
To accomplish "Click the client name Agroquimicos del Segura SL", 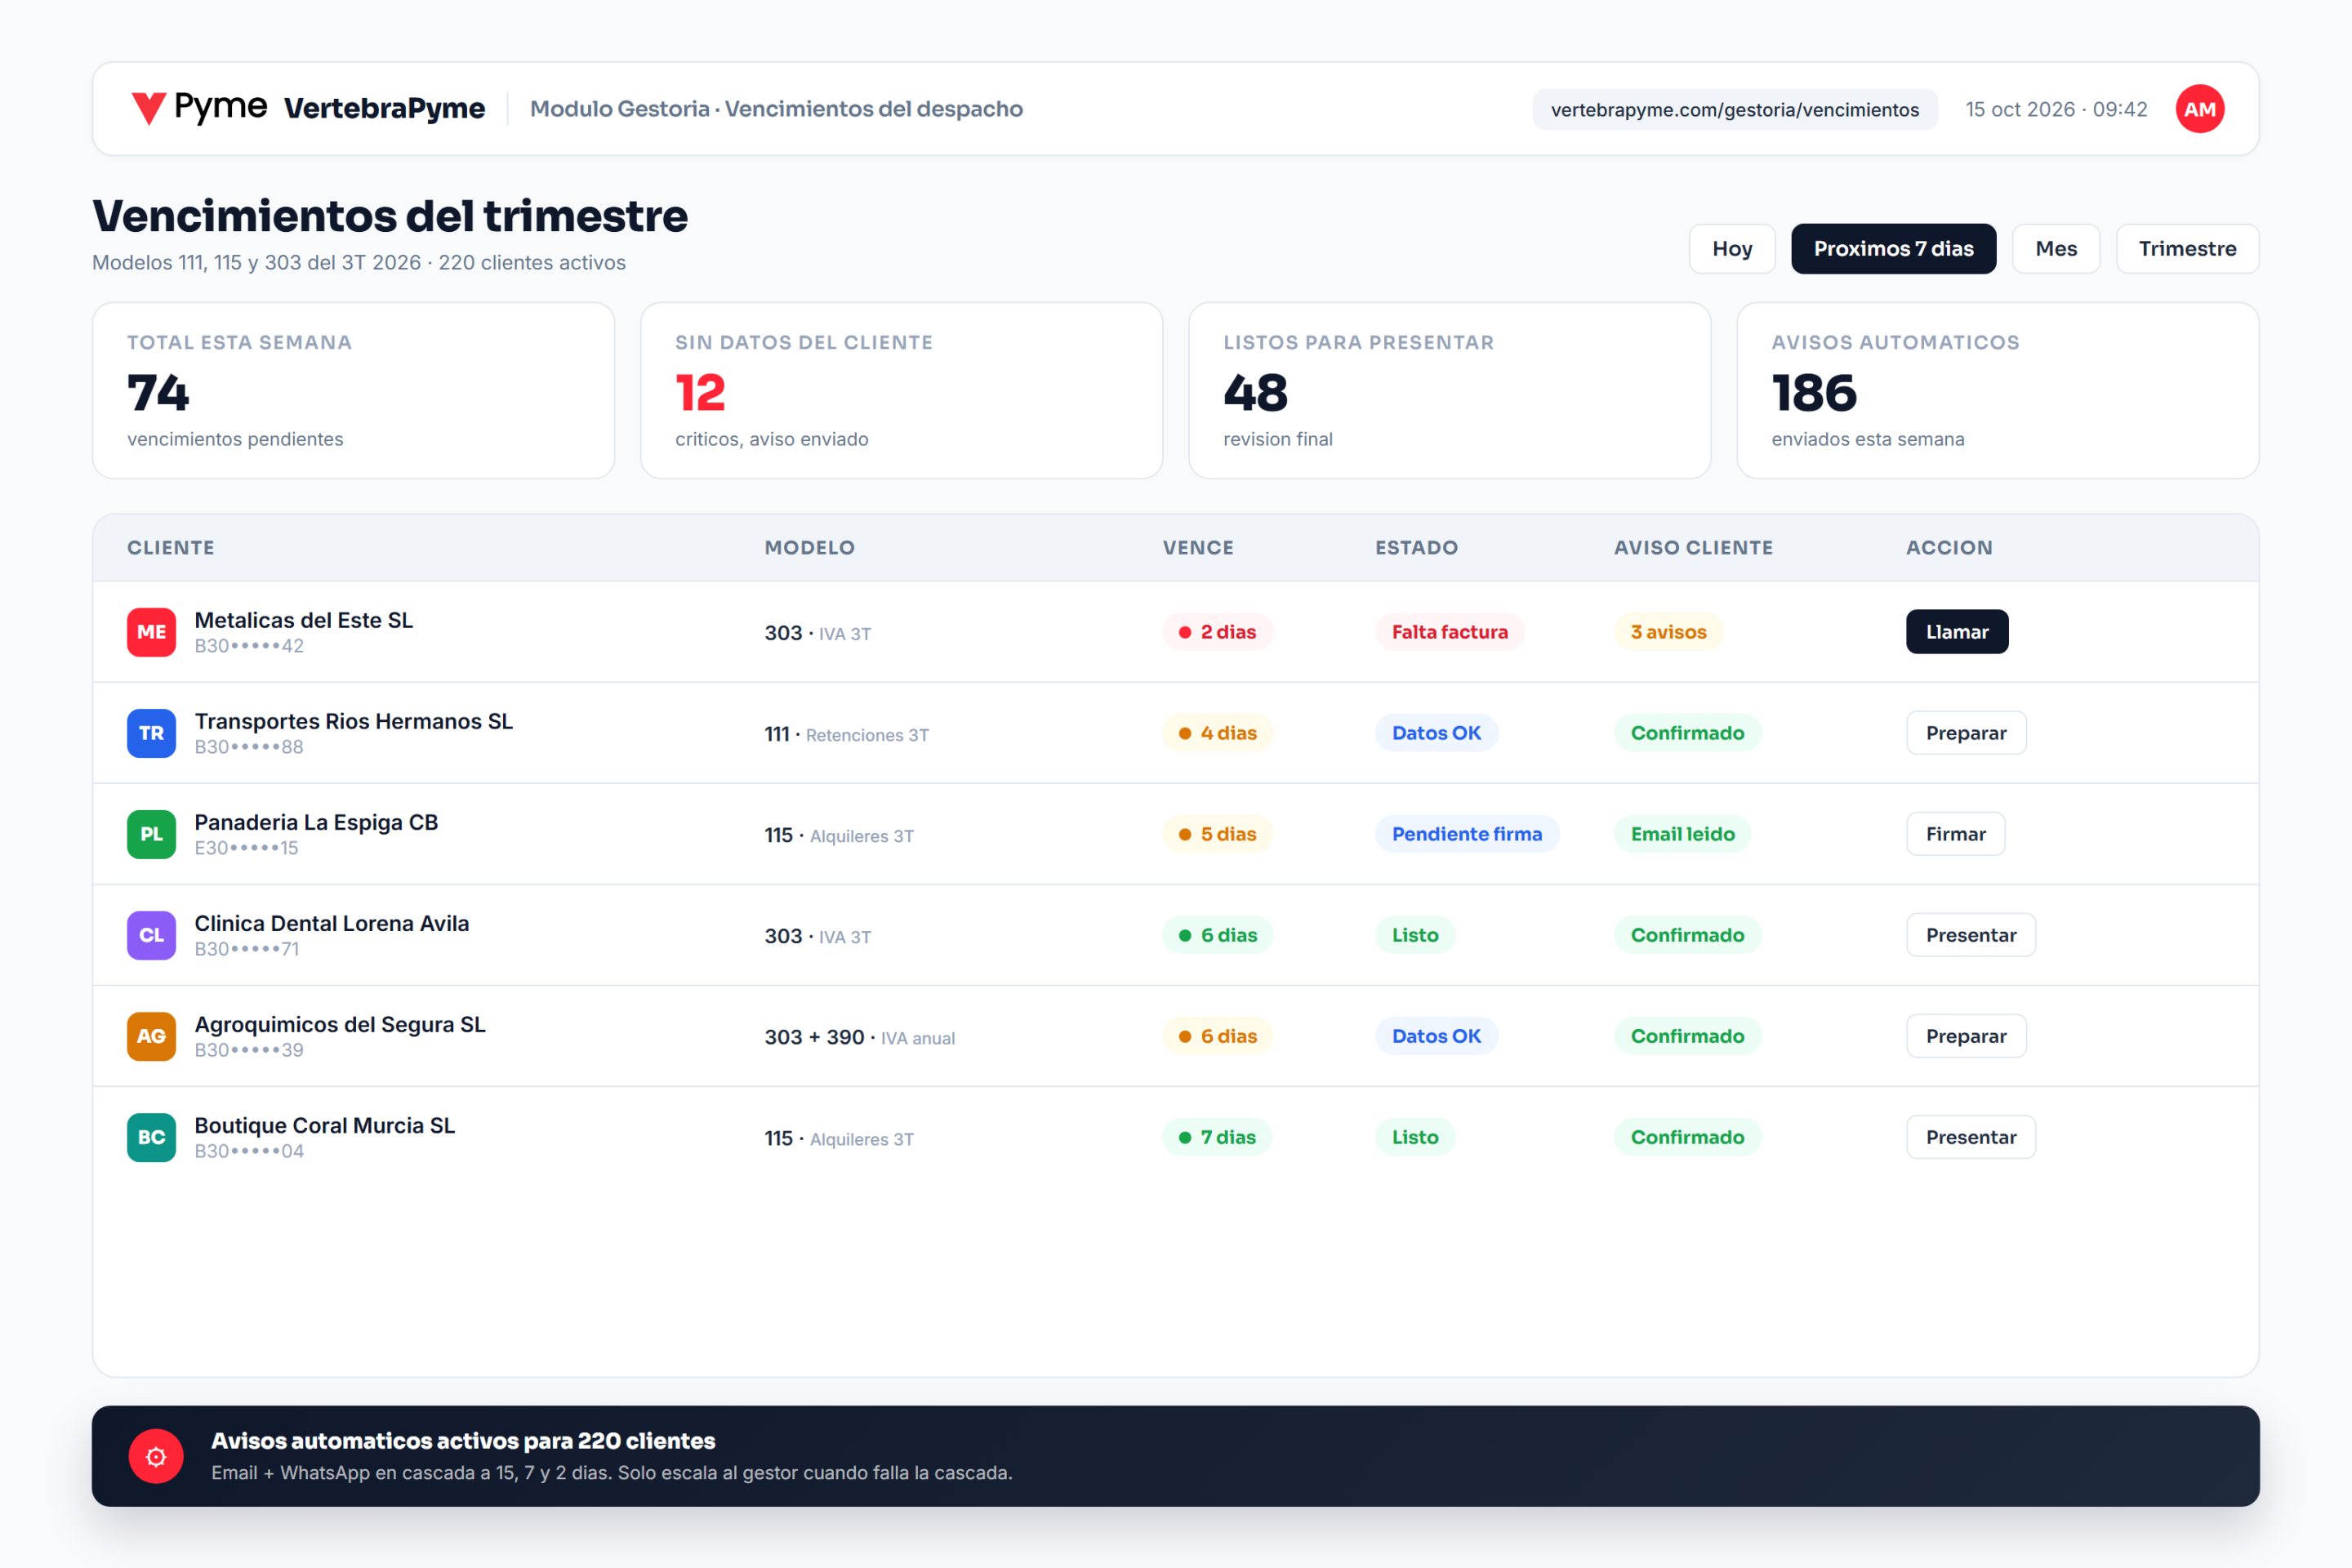I will pos(340,1024).
